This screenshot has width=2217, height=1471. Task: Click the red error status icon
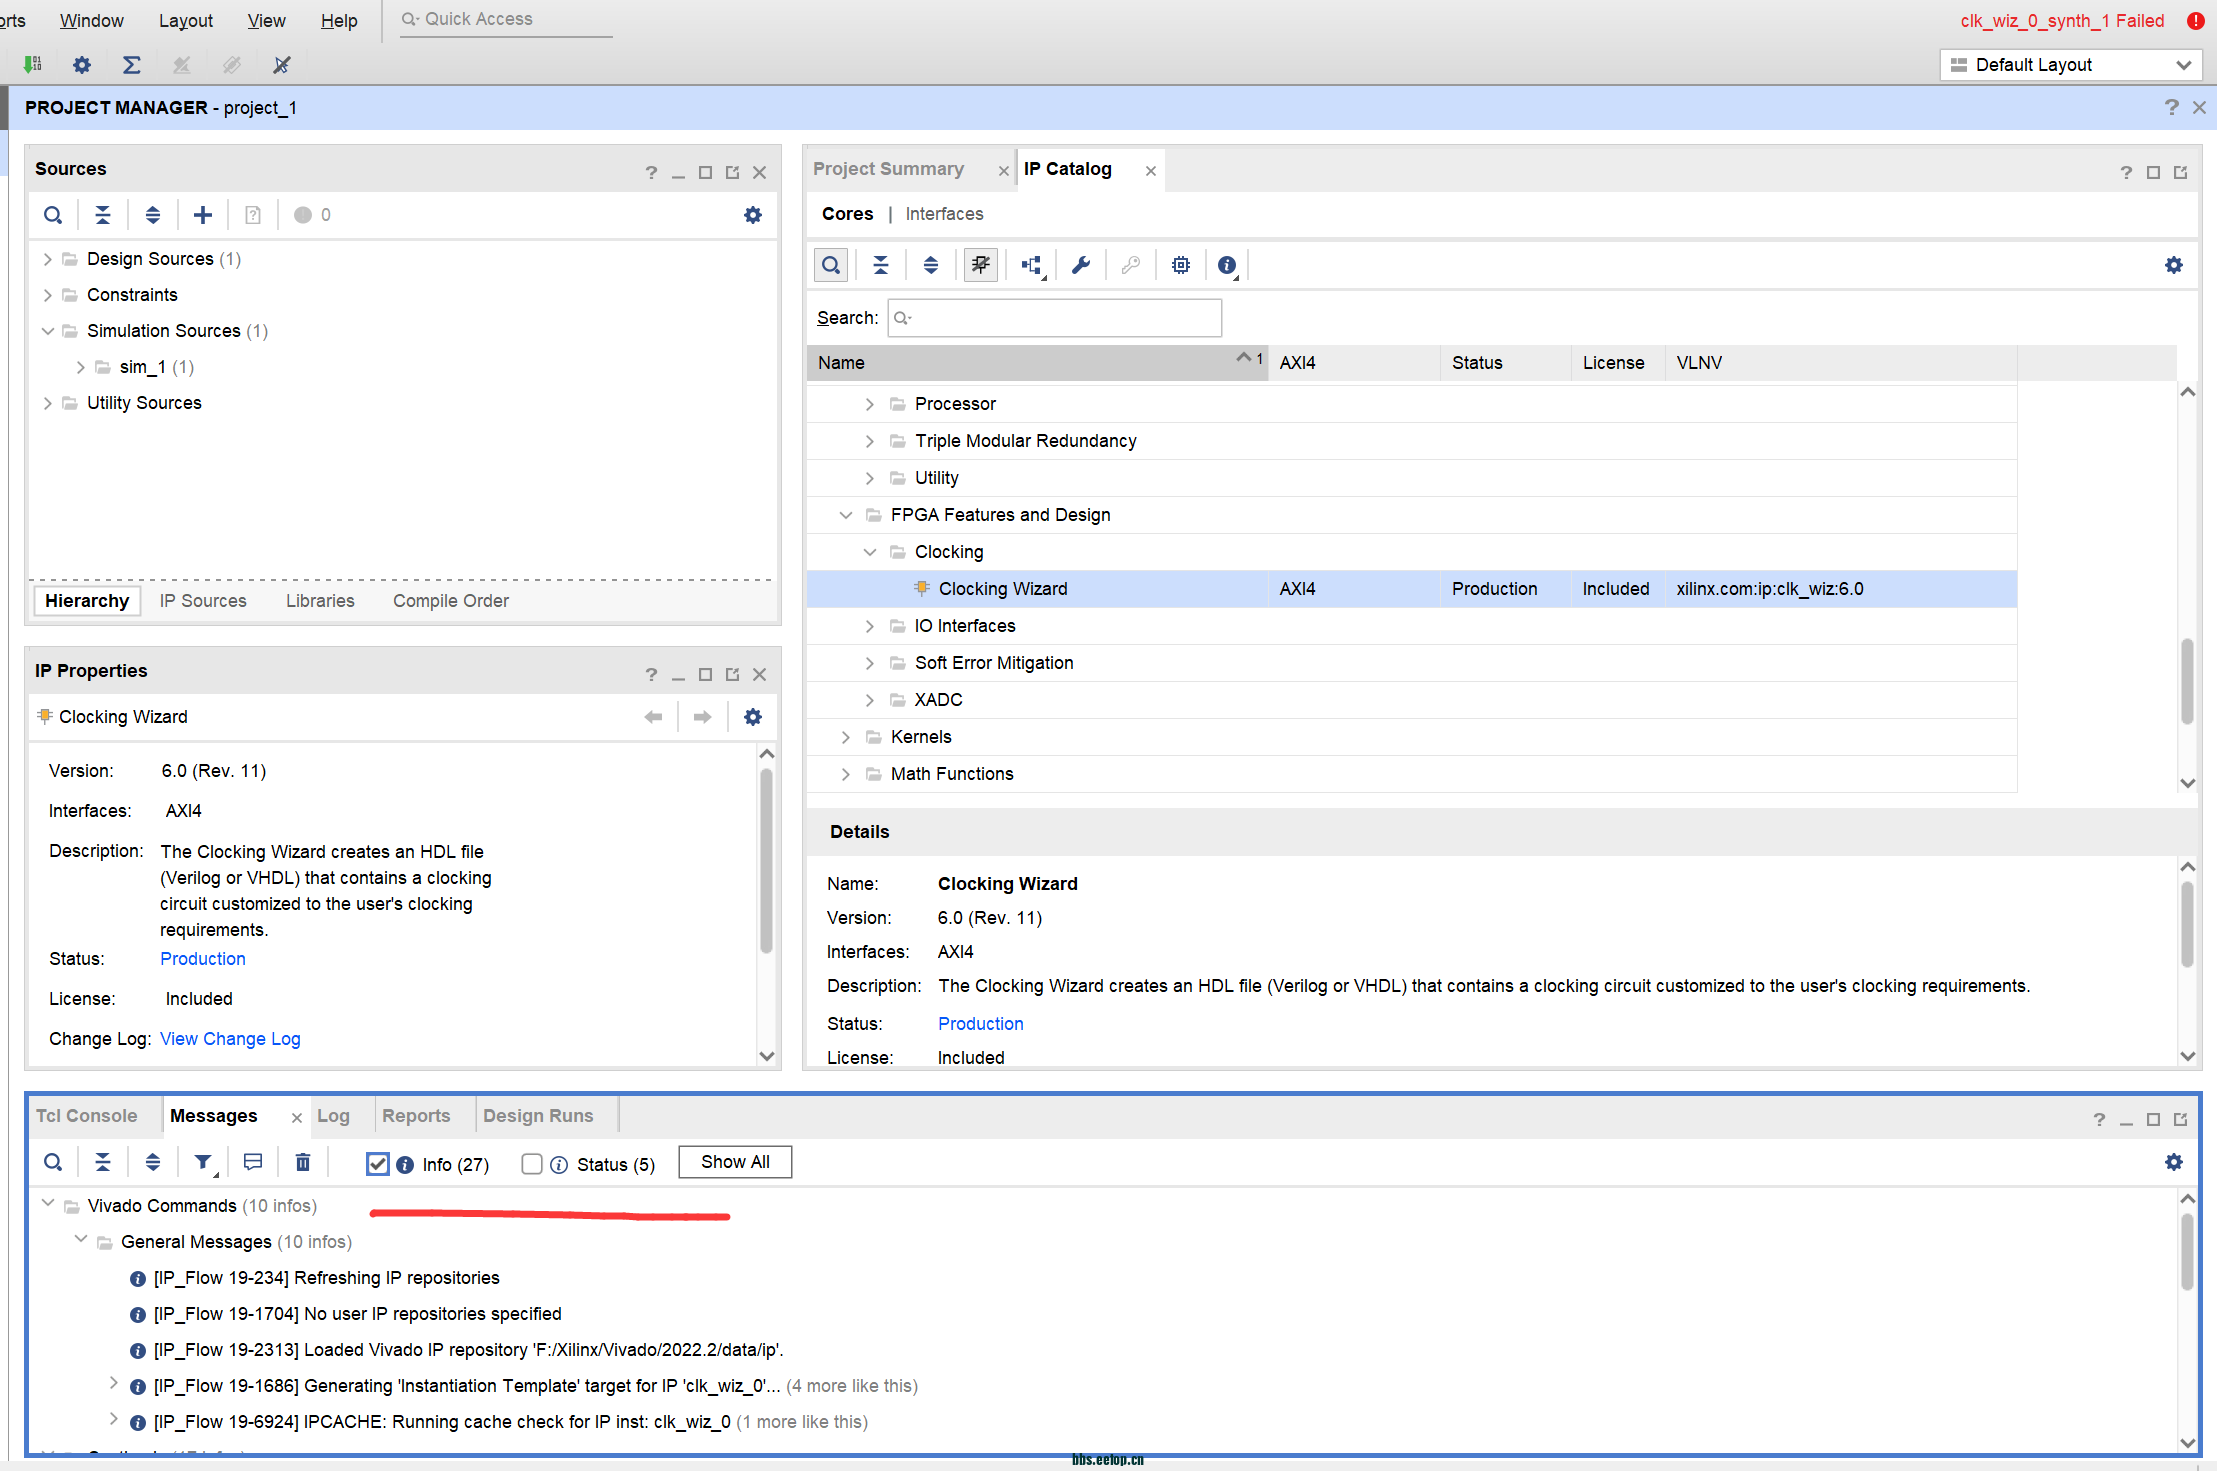[2196, 21]
